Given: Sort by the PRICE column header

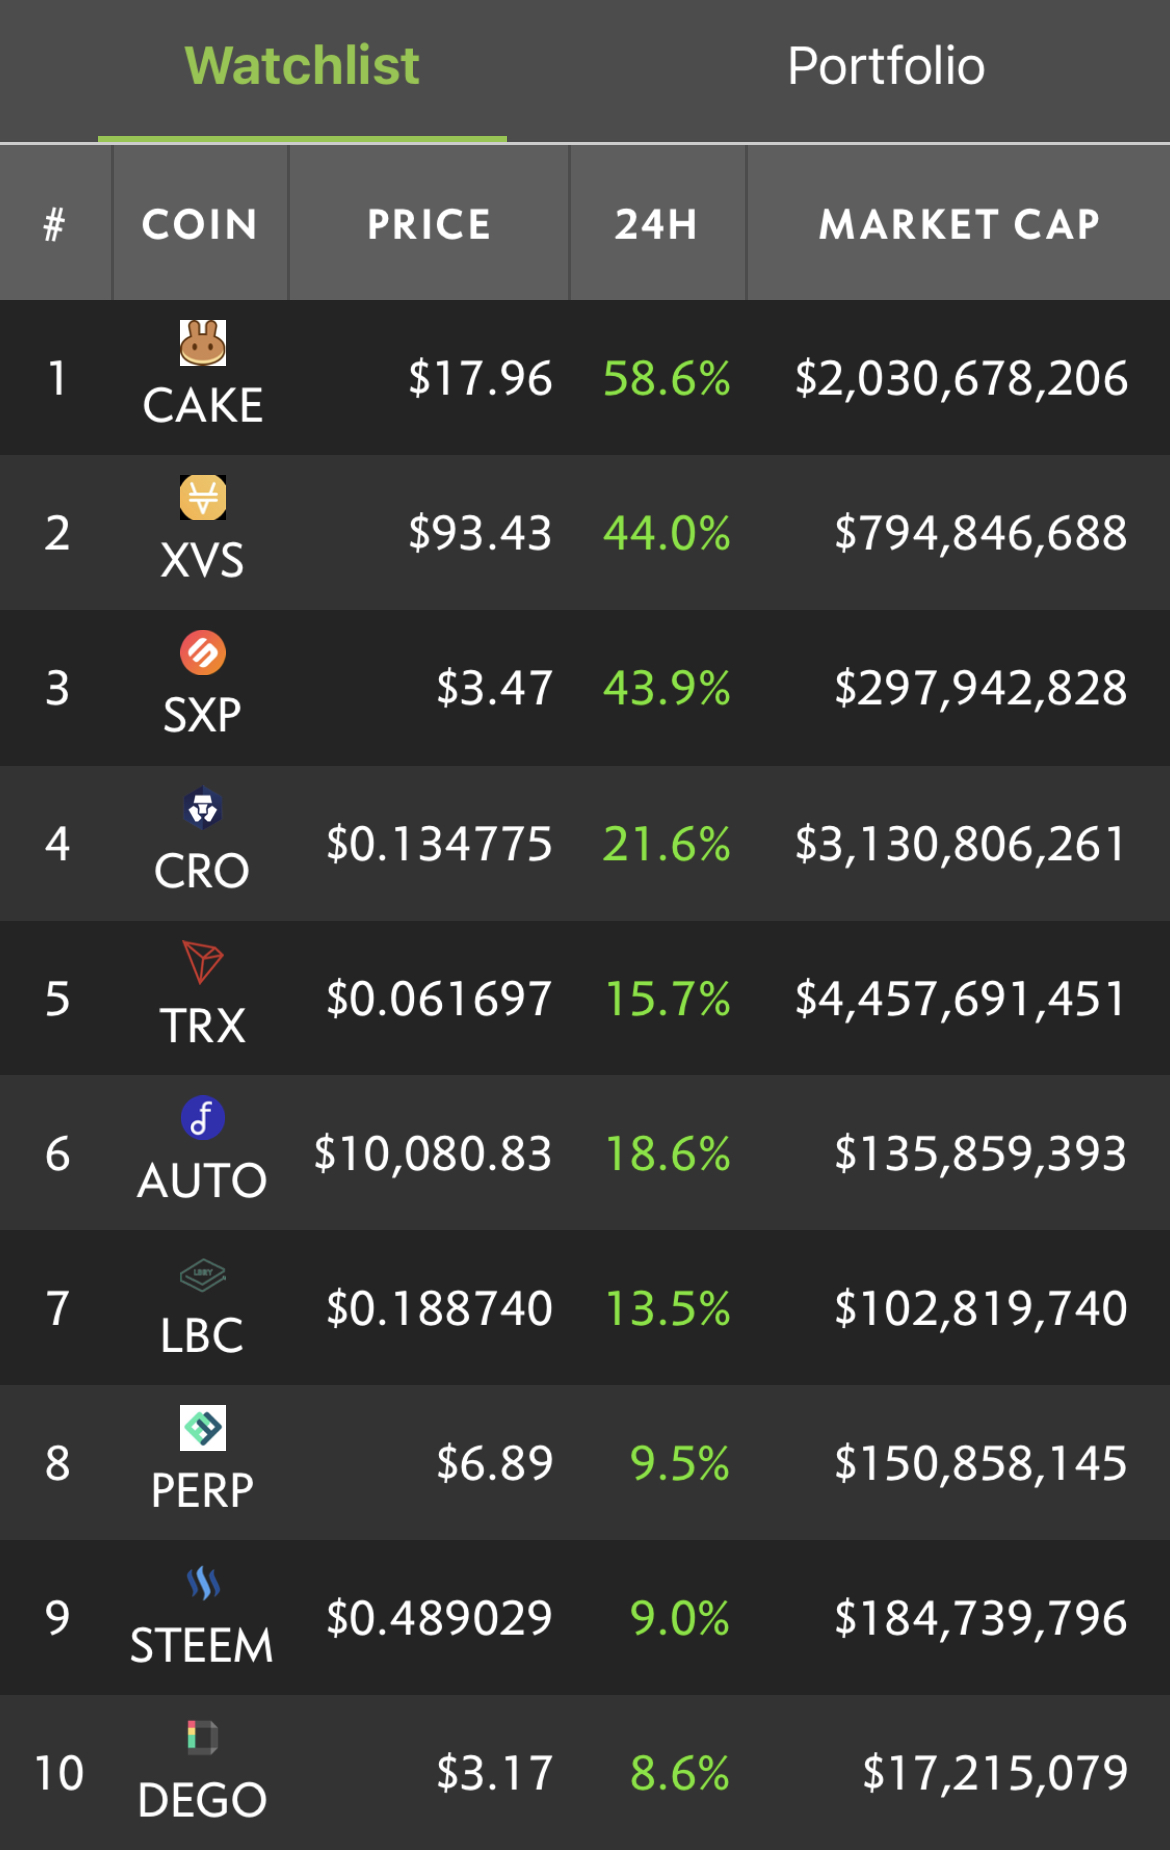Looking at the screenshot, I should point(429,224).
